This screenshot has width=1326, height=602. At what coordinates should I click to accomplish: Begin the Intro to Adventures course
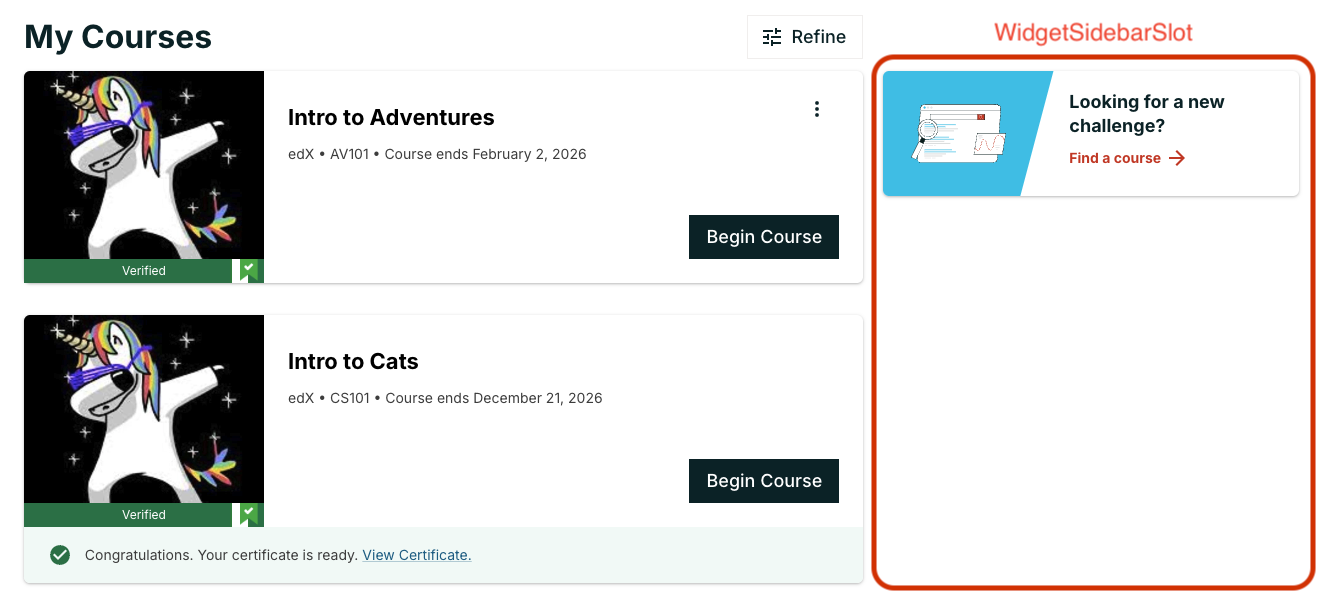(764, 237)
